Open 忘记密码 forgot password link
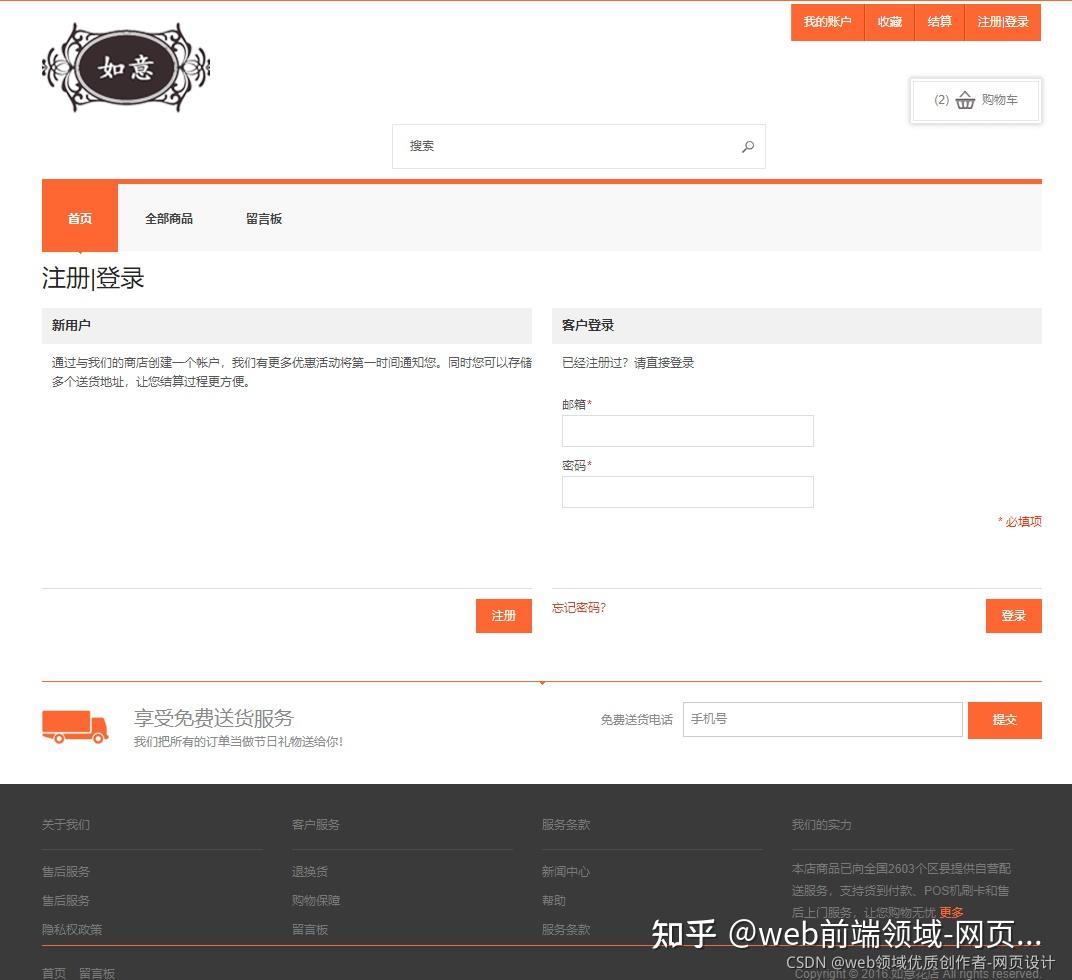1072x980 pixels. [x=578, y=607]
